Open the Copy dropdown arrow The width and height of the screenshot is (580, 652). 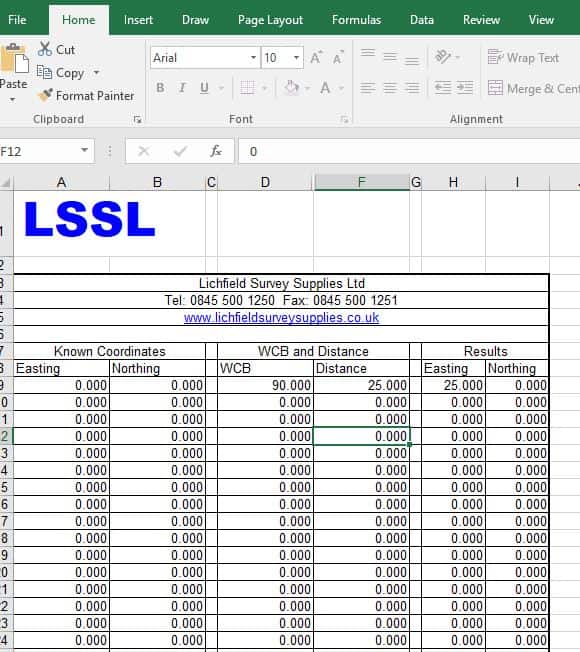[x=96, y=73]
